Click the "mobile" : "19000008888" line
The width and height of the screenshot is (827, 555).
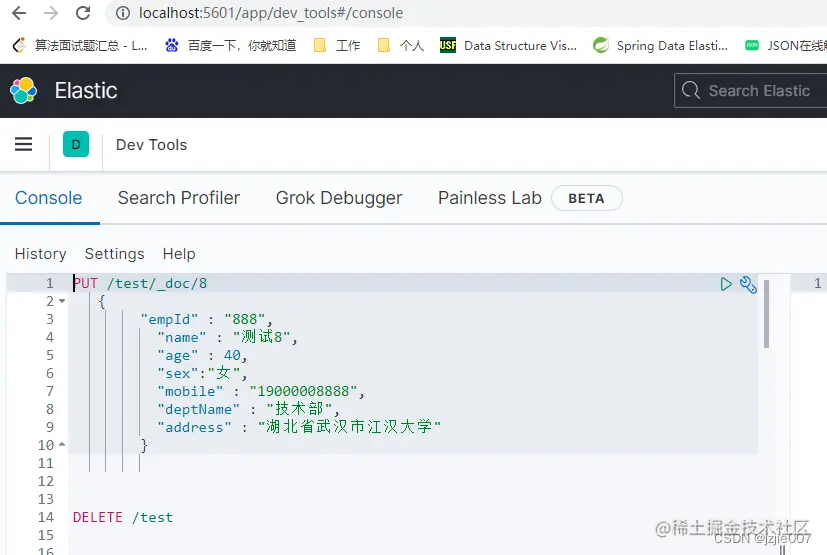click(261, 391)
